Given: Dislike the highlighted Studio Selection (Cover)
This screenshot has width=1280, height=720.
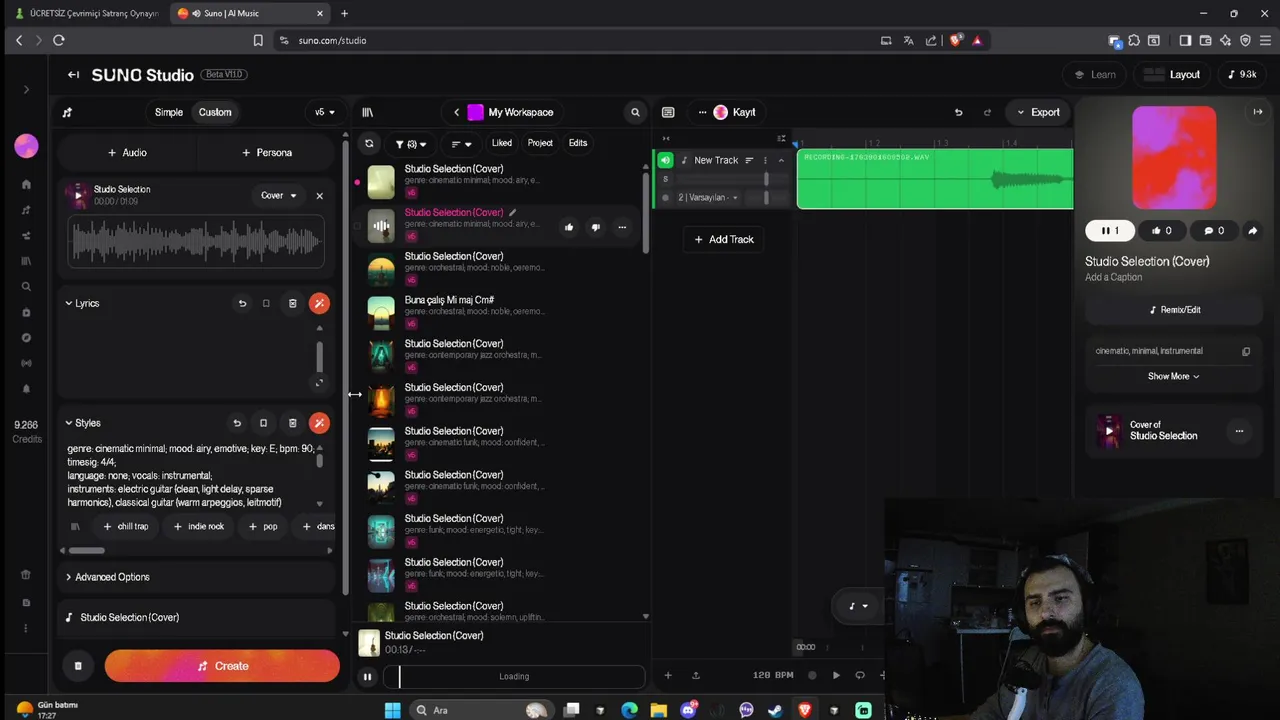Looking at the screenshot, I should [595, 227].
